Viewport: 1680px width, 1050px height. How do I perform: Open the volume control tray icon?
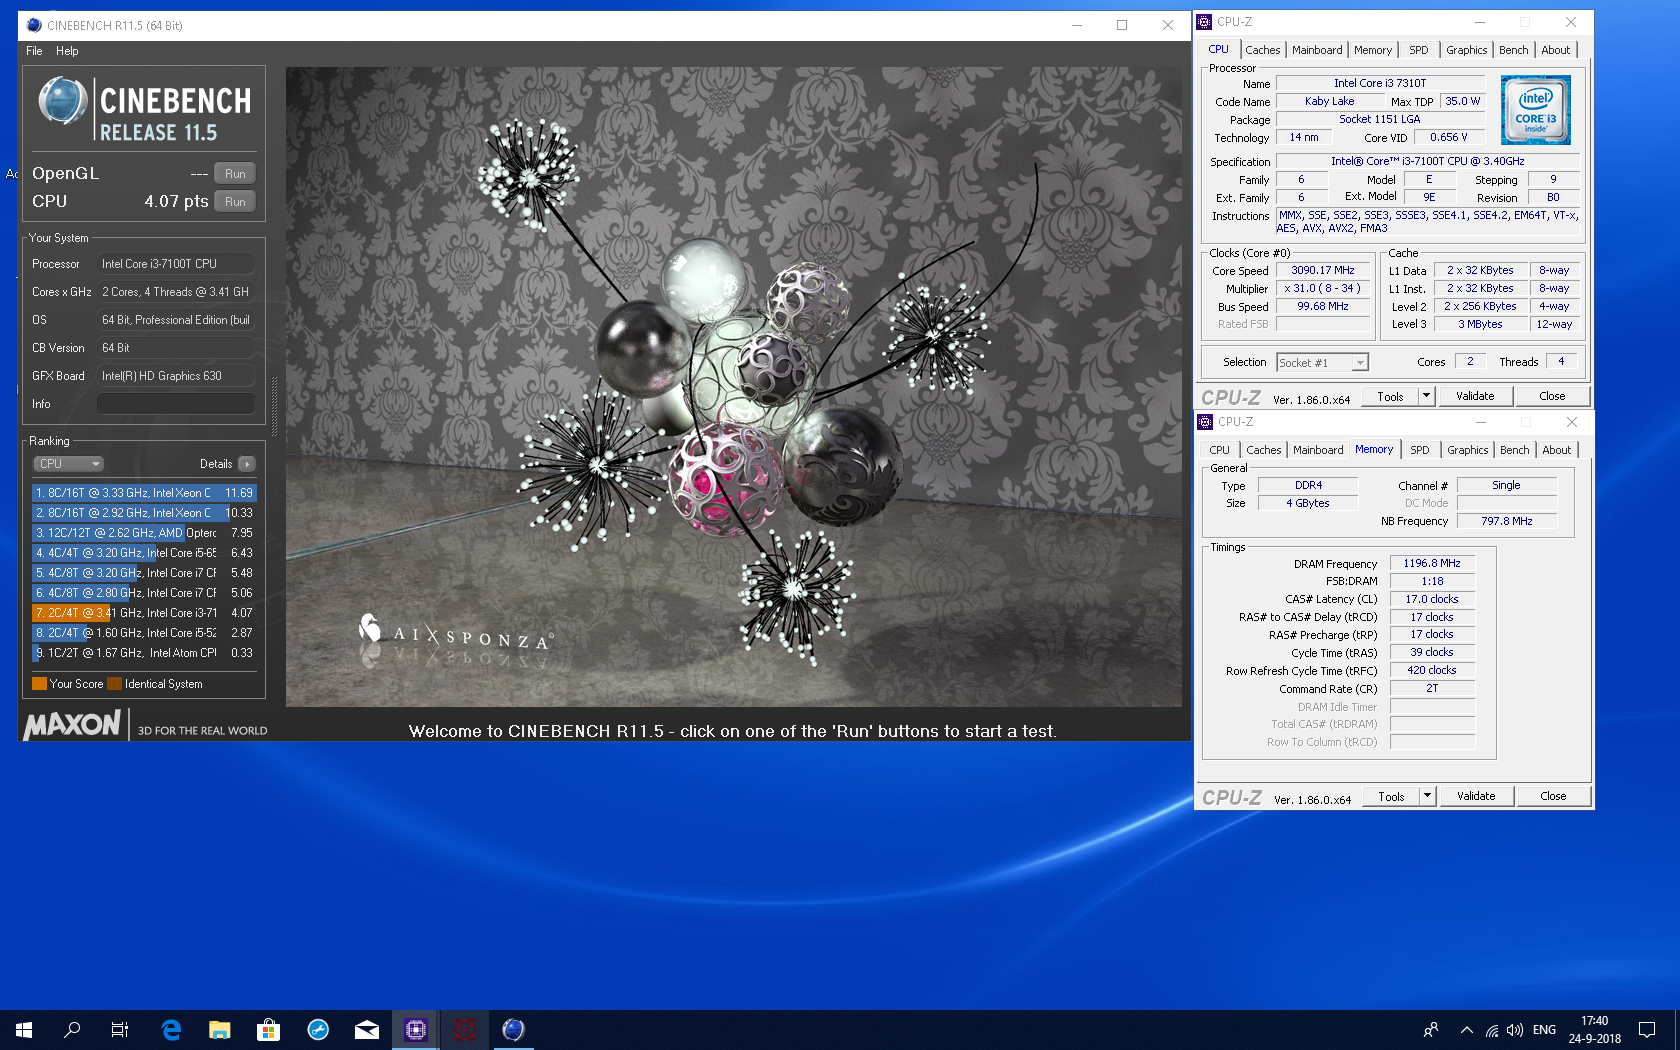(x=1515, y=1029)
